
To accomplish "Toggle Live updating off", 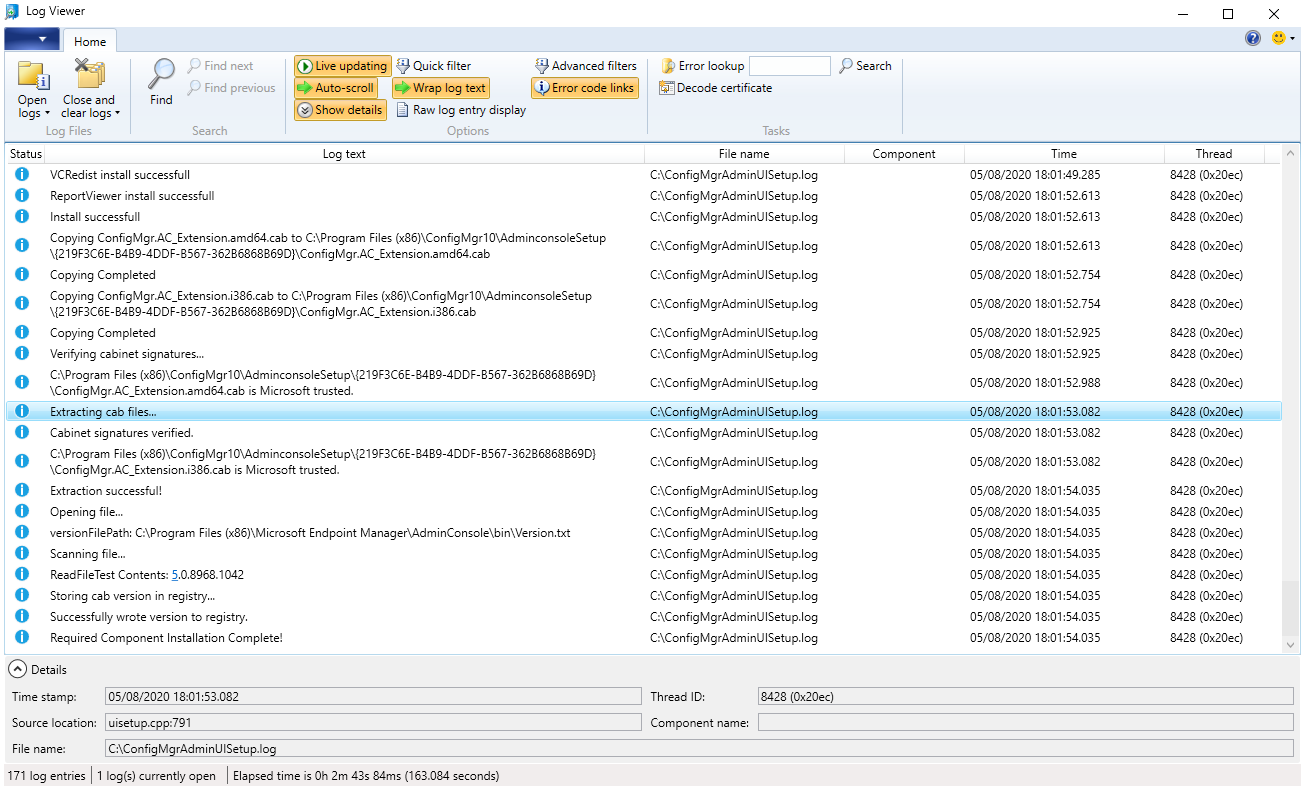I will (342, 66).
